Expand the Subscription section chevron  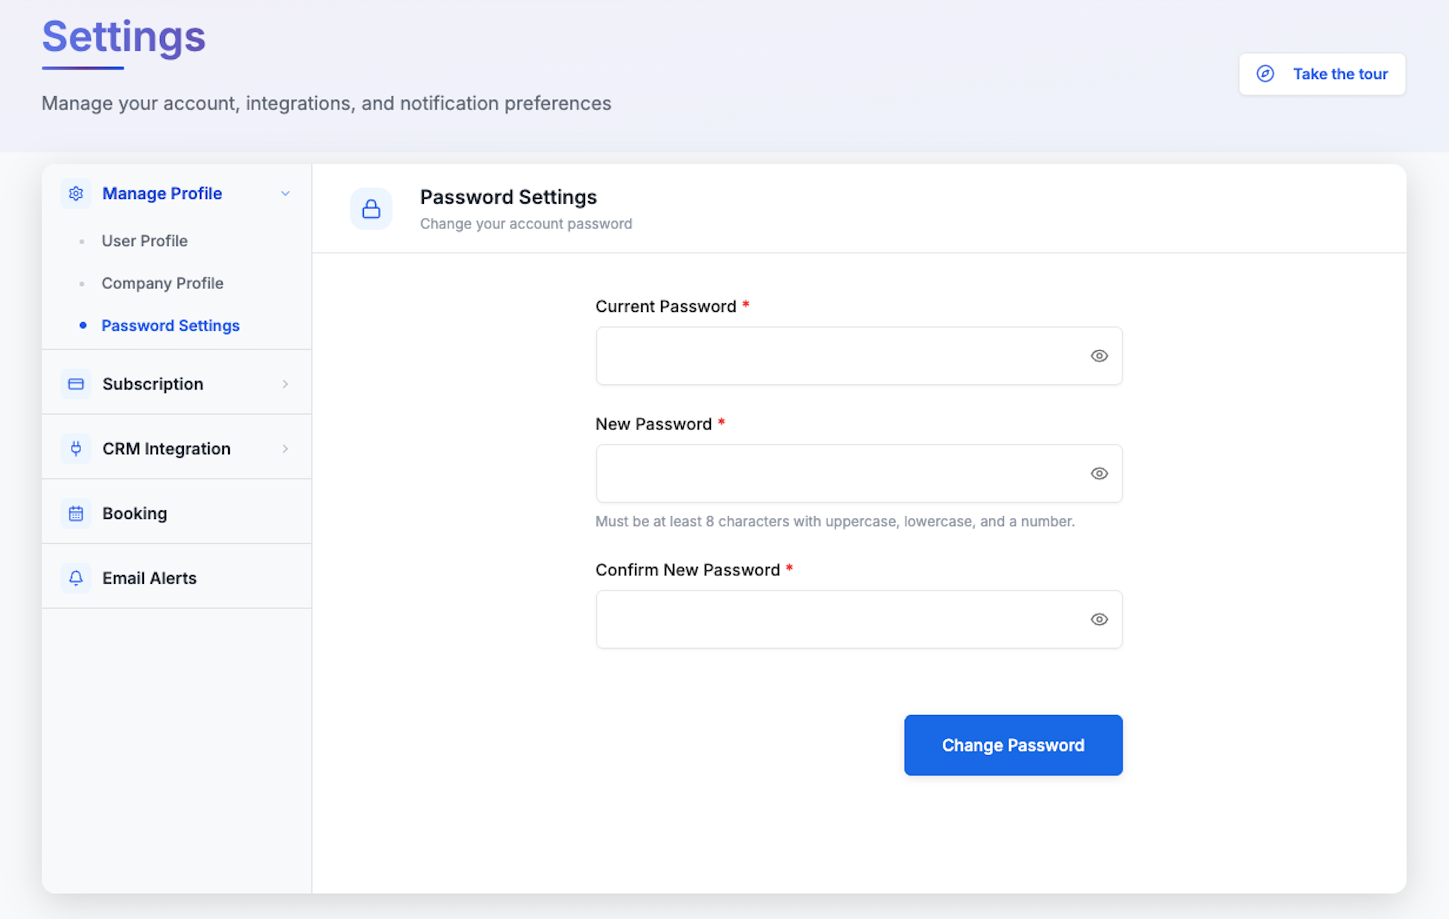(x=285, y=384)
